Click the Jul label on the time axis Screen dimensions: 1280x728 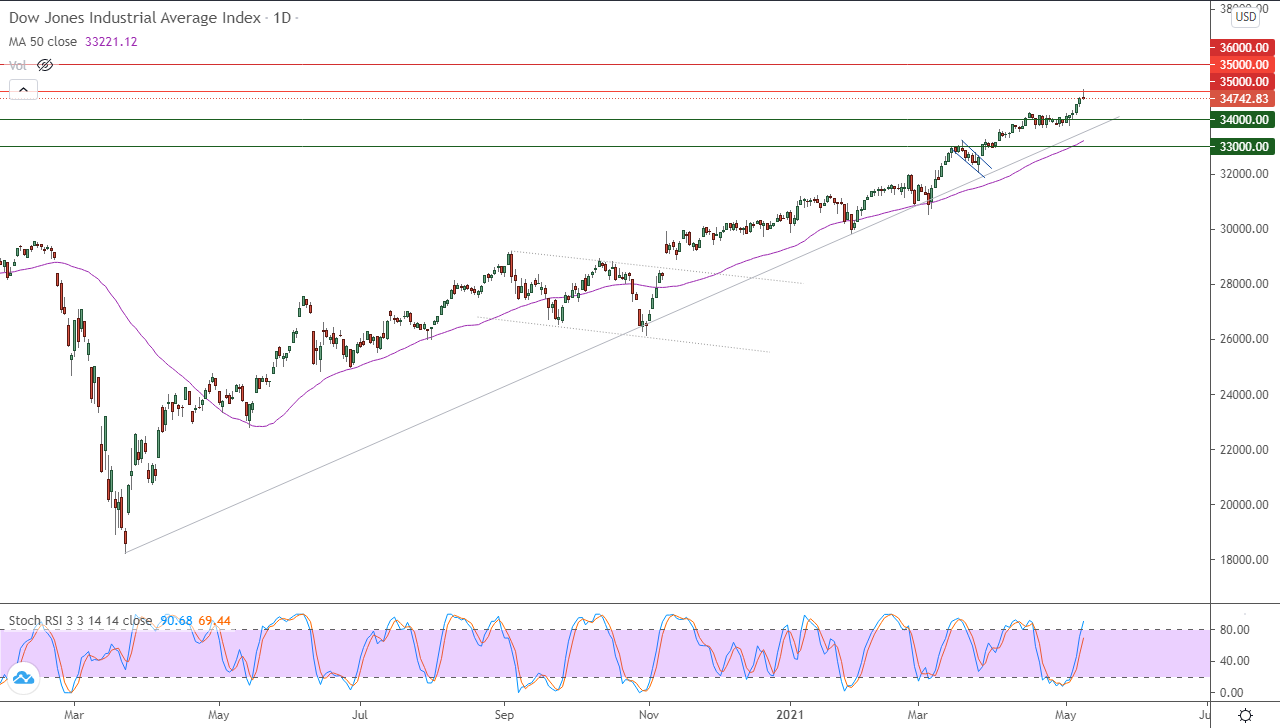click(x=362, y=715)
